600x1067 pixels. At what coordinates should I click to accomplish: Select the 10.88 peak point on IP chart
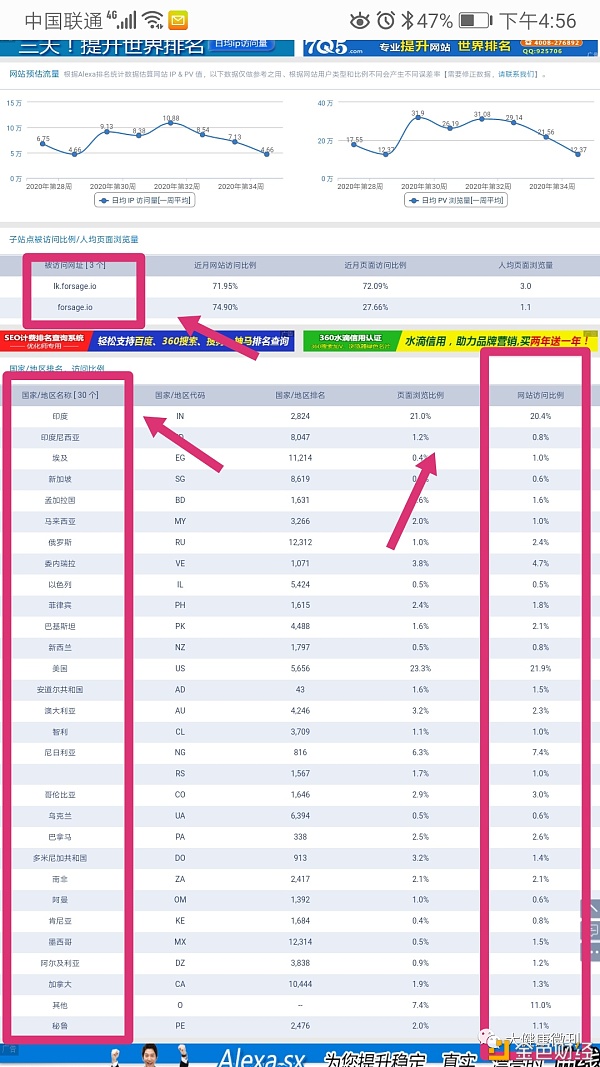[171, 122]
